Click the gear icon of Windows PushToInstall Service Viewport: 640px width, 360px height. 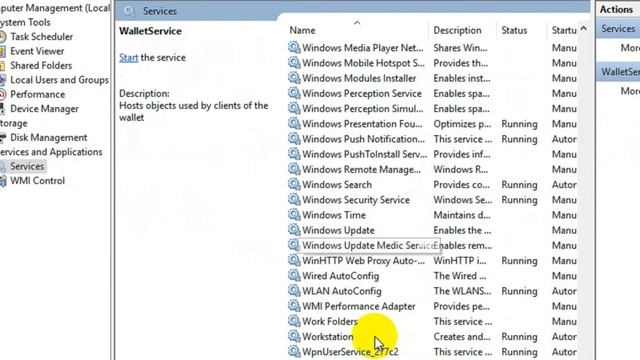pos(293,154)
